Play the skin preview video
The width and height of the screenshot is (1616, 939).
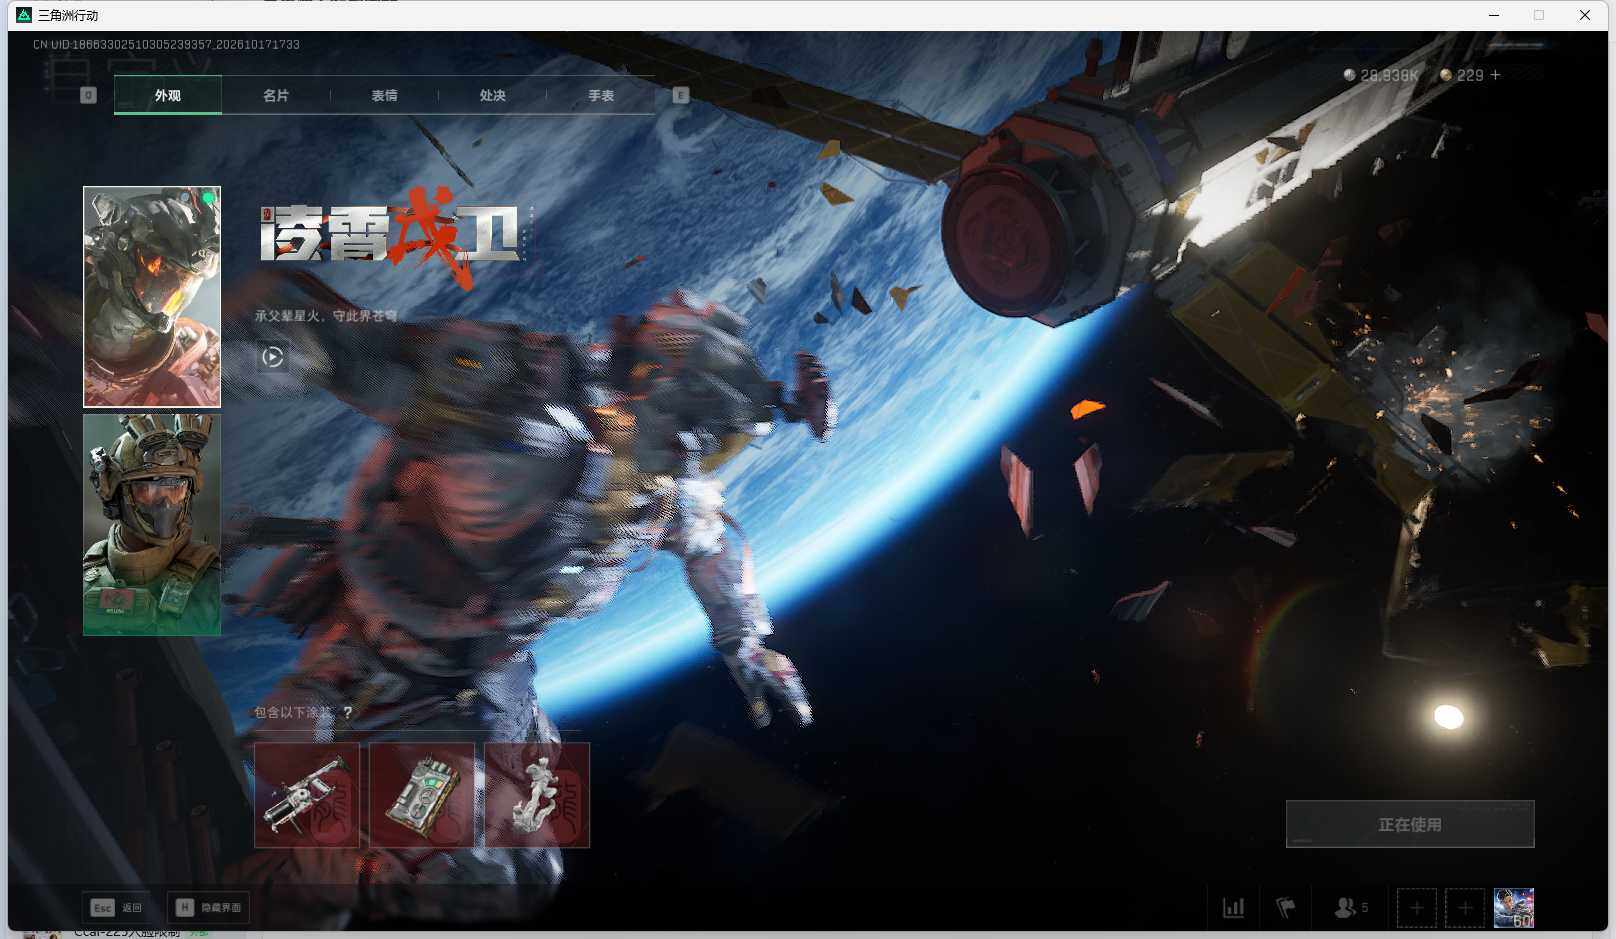pos(272,357)
